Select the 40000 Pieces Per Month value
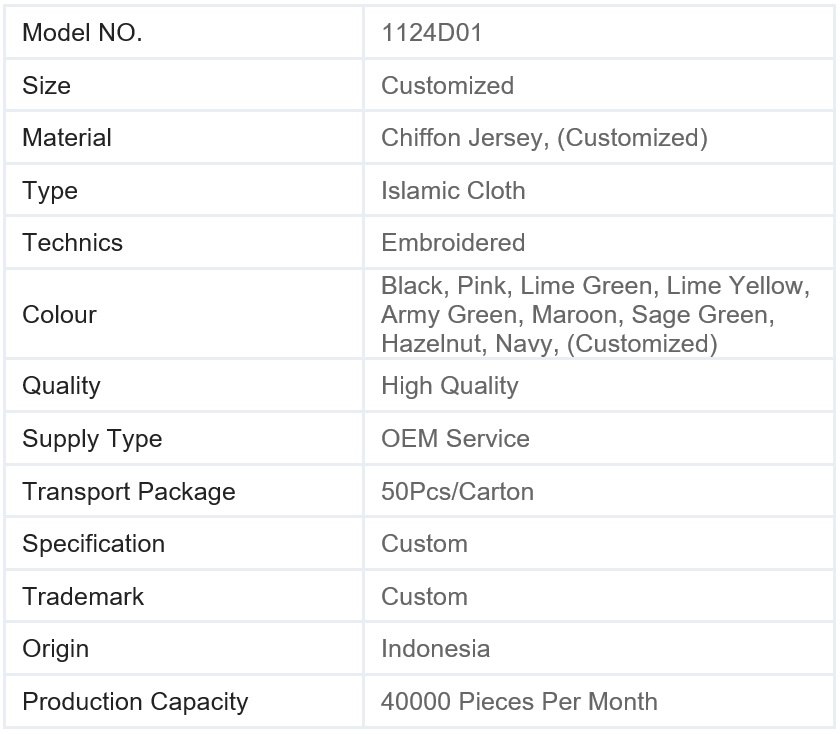 (x=519, y=702)
